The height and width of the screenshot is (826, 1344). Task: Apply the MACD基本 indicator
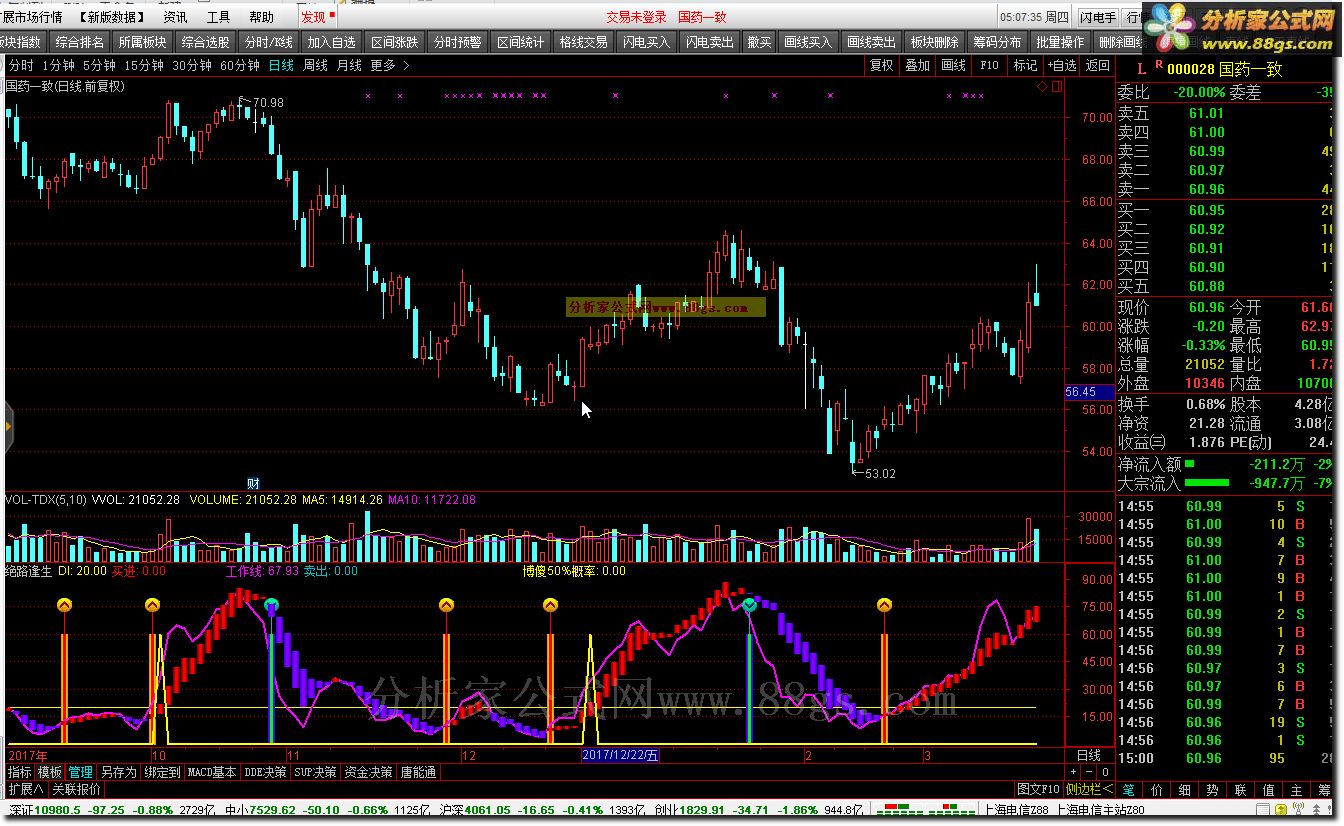(212, 772)
